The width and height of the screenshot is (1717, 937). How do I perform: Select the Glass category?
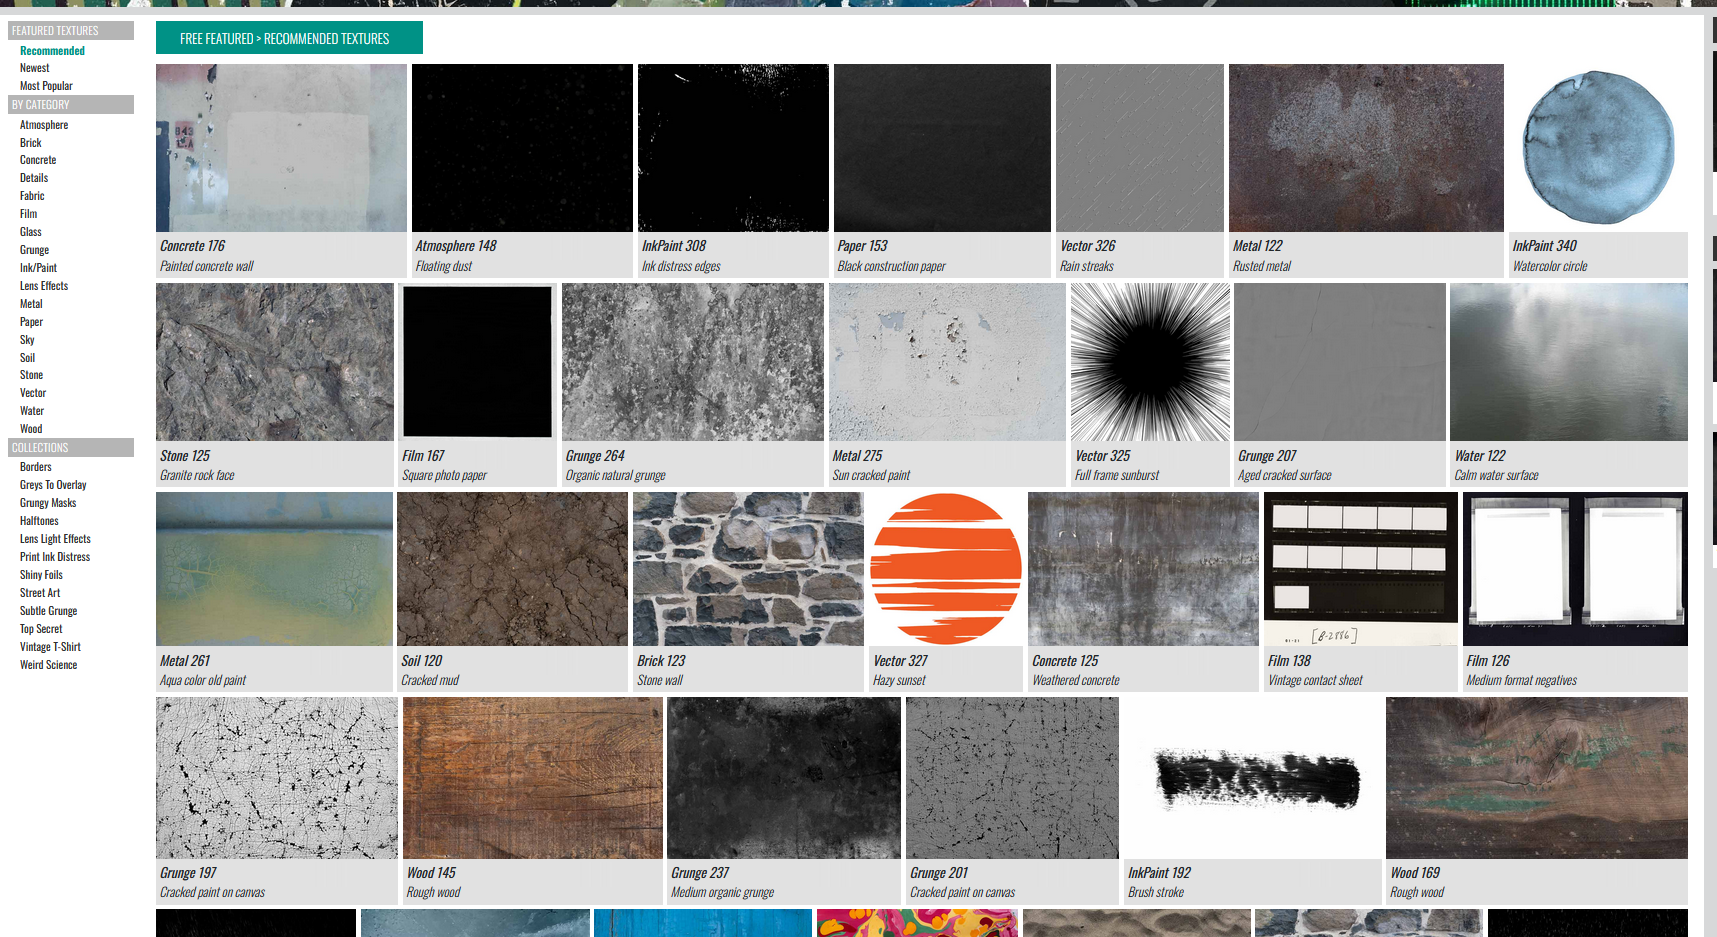pyautogui.click(x=31, y=232)
